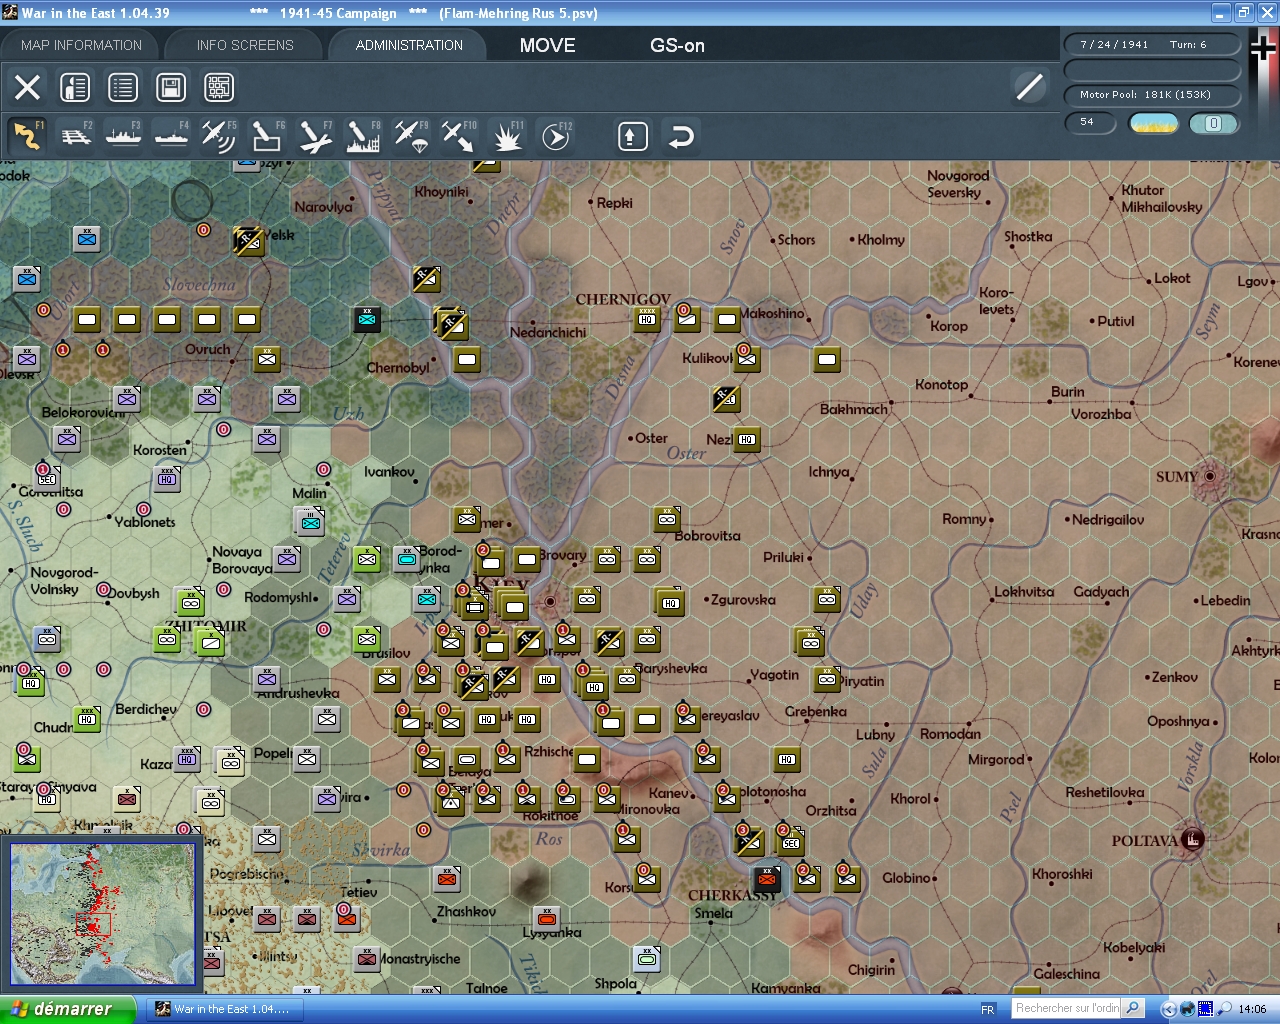Choose Amphibious Transport mode (F4)
Image resolution: width=1280 pixels, height=1024 pixels.
click(x=171, y=136)
